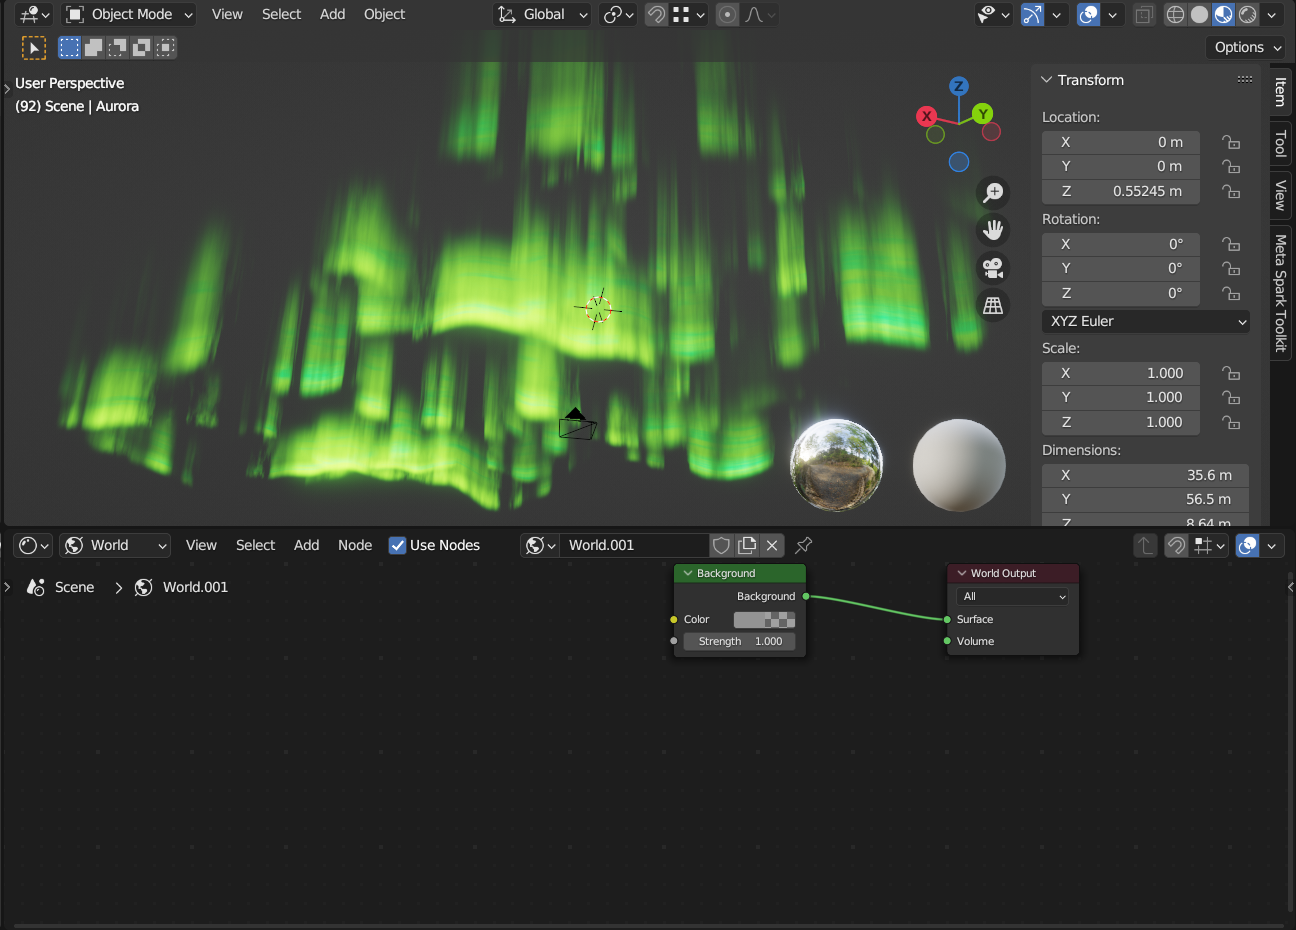Screen dimensions: 1296x930
Task: Toggle viewport overlays in 3D view
Action: tap(1089, 14)
